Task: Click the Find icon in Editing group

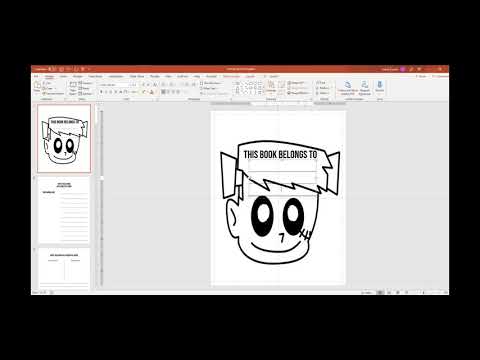Action: 322,83
